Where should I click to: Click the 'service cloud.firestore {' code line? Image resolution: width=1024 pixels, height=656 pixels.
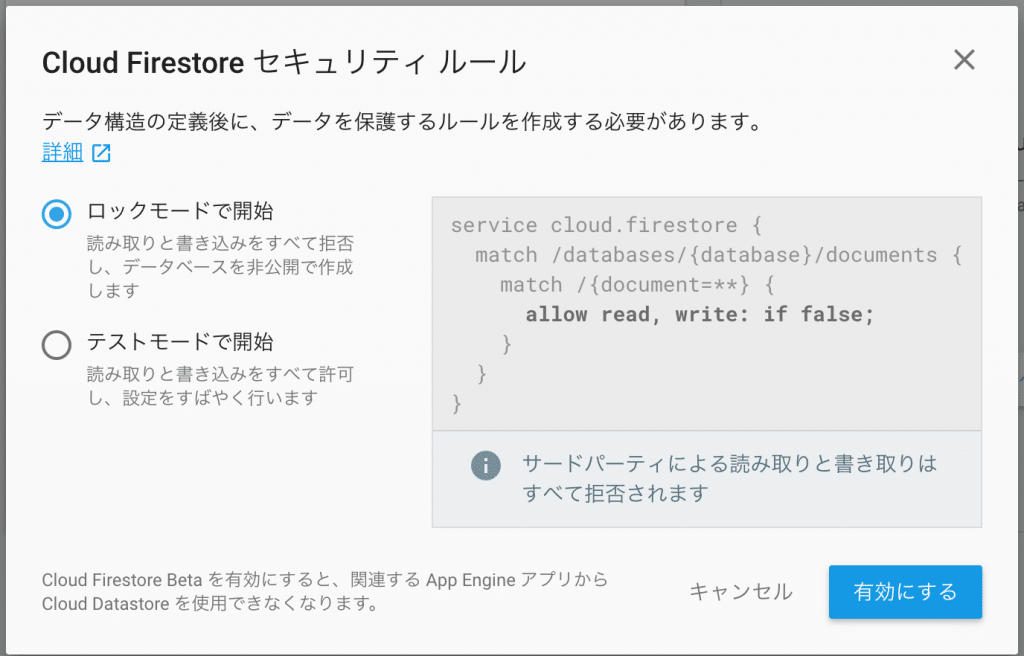click(x=606, y=225)
